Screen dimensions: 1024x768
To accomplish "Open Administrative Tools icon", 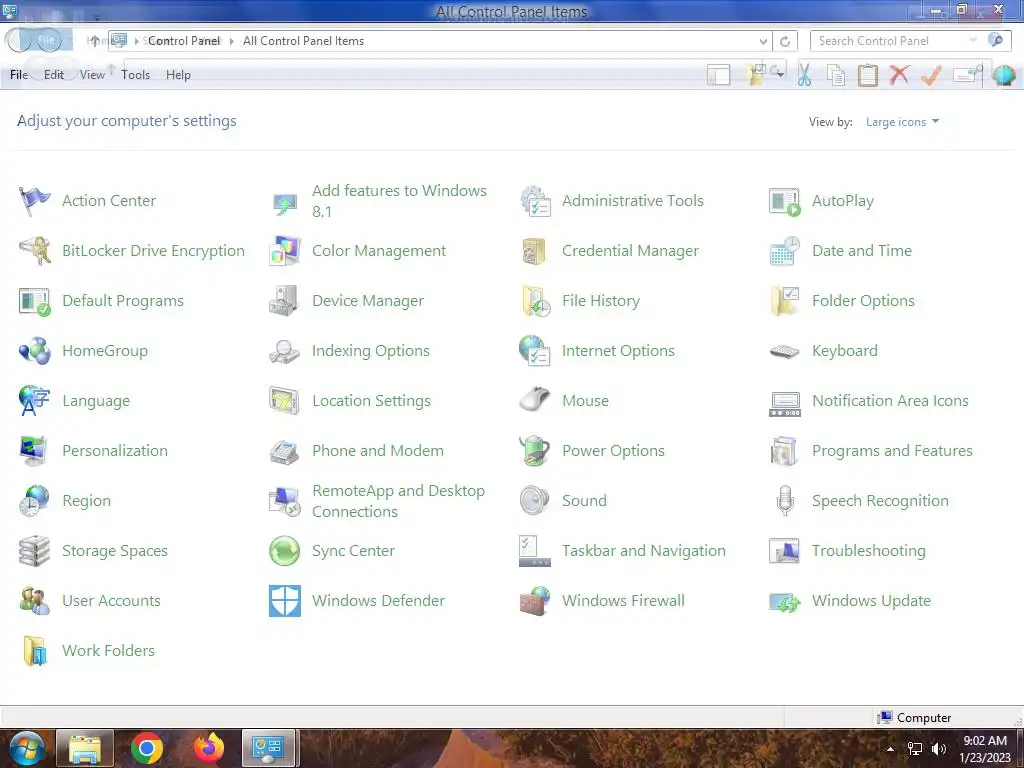I will point(535,201).
